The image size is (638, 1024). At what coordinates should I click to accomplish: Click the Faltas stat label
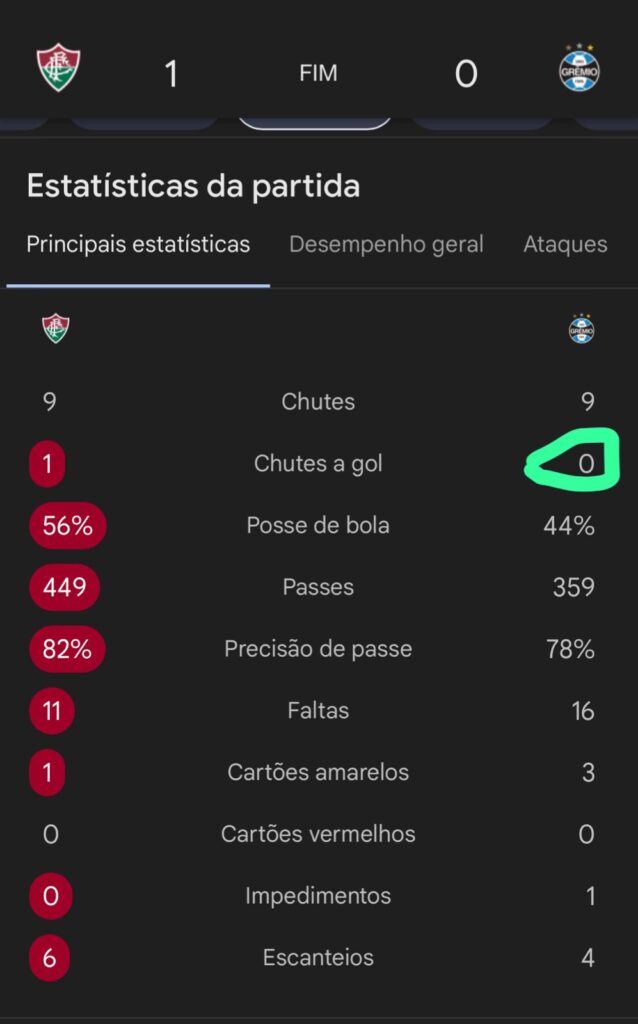318,711
